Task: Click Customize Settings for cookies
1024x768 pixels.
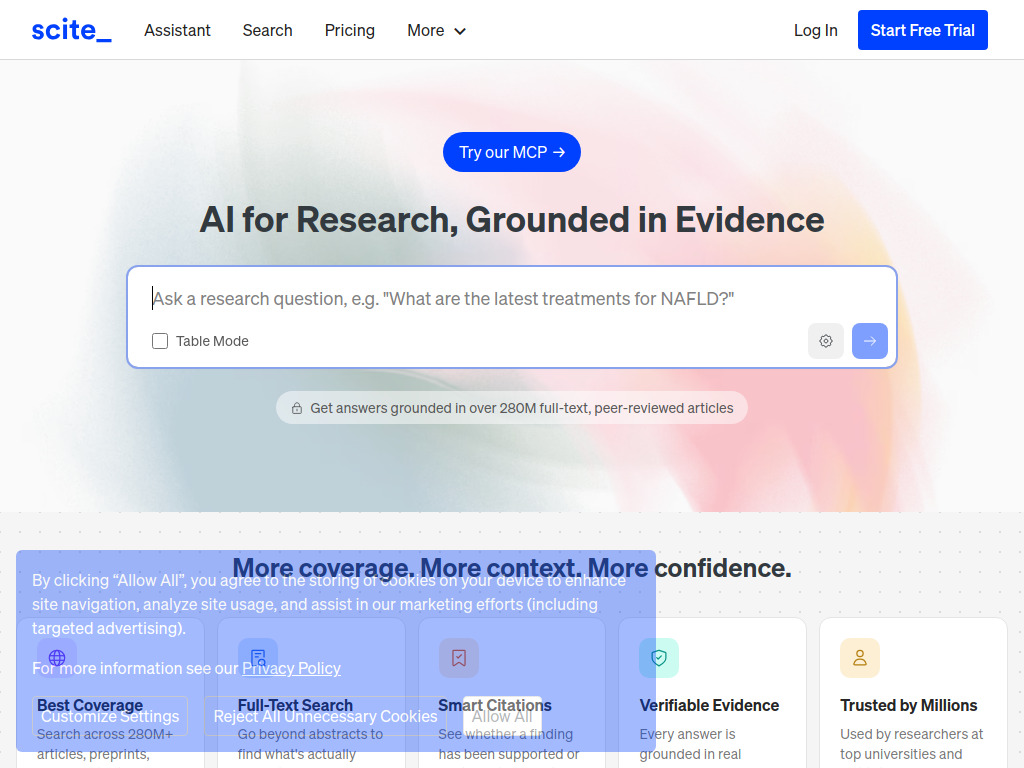Action: pos(110,716)
